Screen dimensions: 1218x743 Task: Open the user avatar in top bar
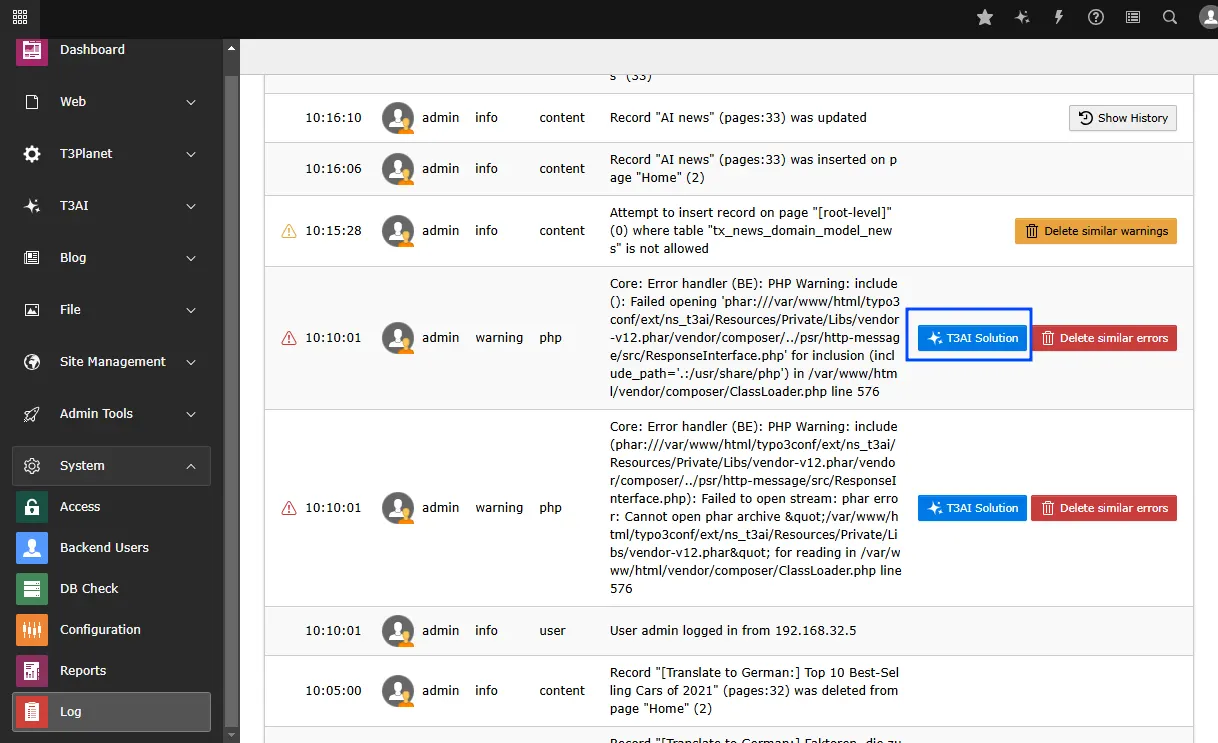[1207, 17]
